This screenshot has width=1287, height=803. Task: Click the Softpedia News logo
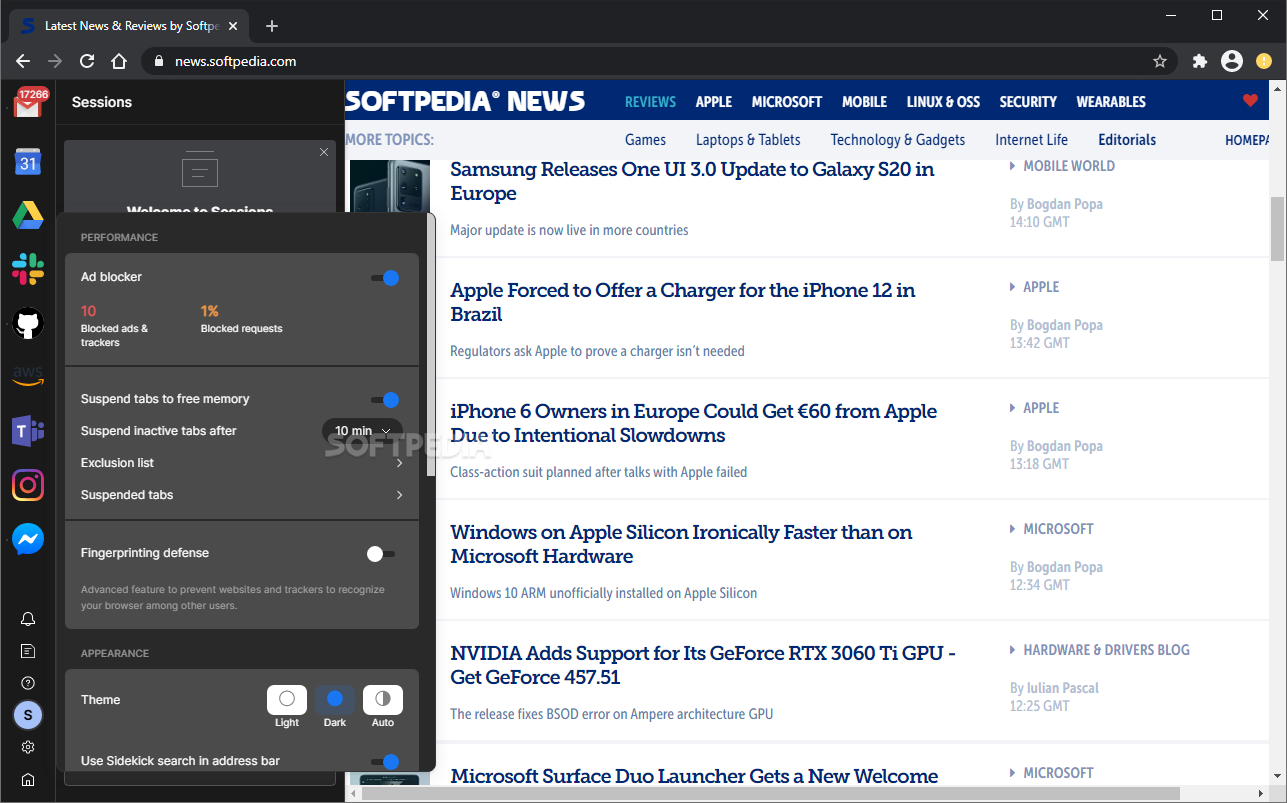coord(465,101)
